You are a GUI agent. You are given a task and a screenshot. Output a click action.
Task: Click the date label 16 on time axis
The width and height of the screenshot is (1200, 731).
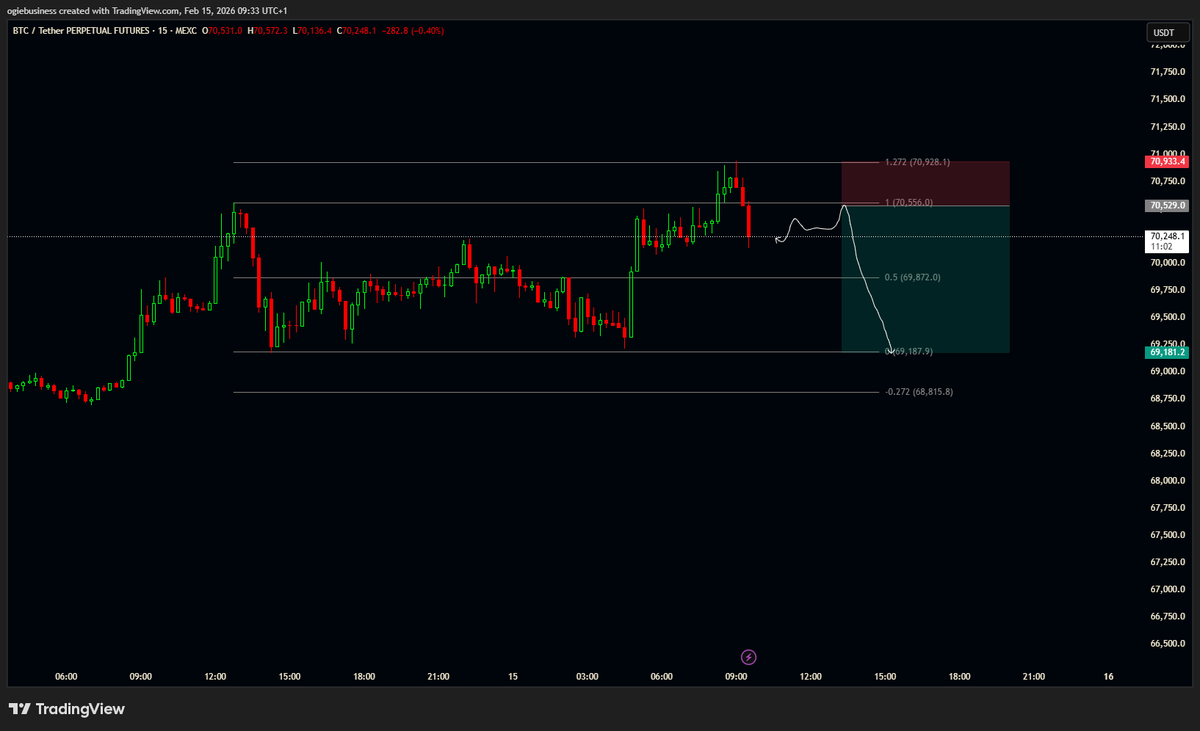pos(1108,677)
